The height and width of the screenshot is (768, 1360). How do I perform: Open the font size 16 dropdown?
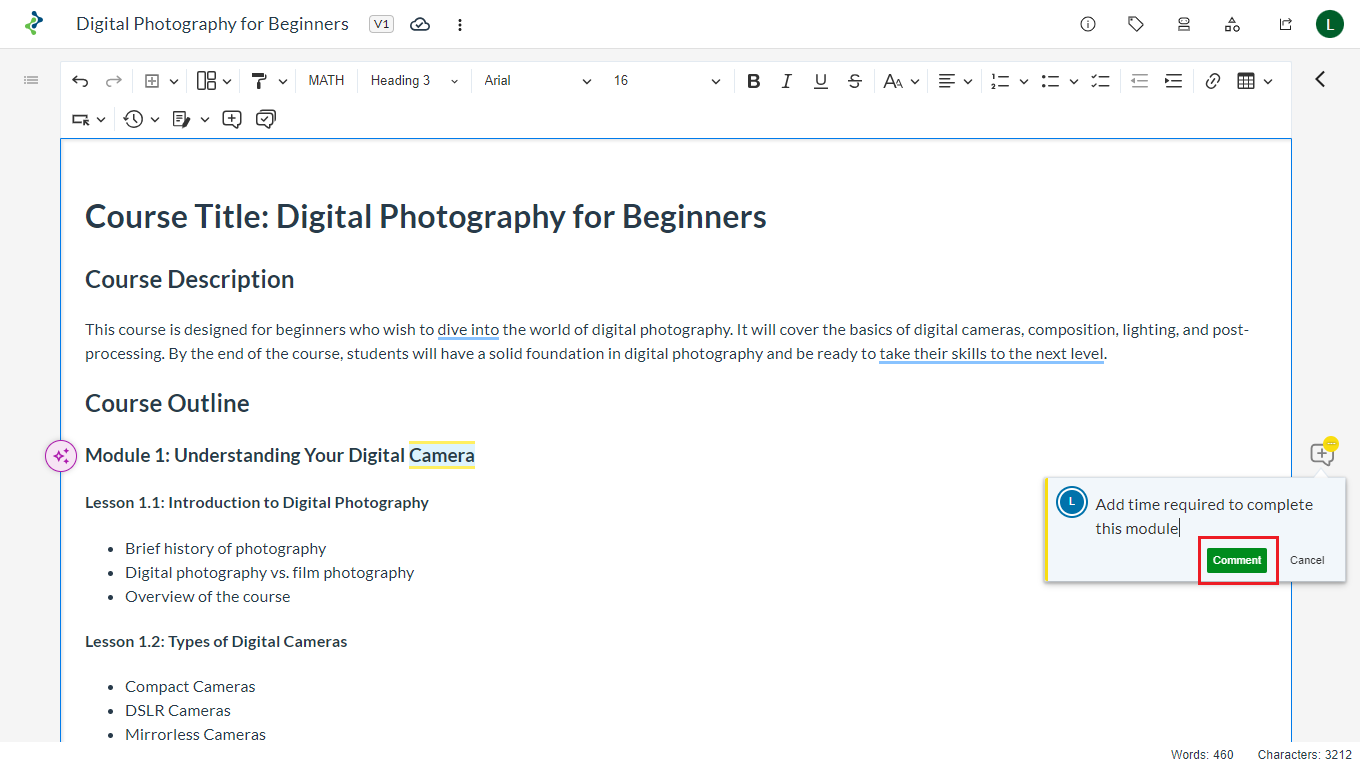666,81
